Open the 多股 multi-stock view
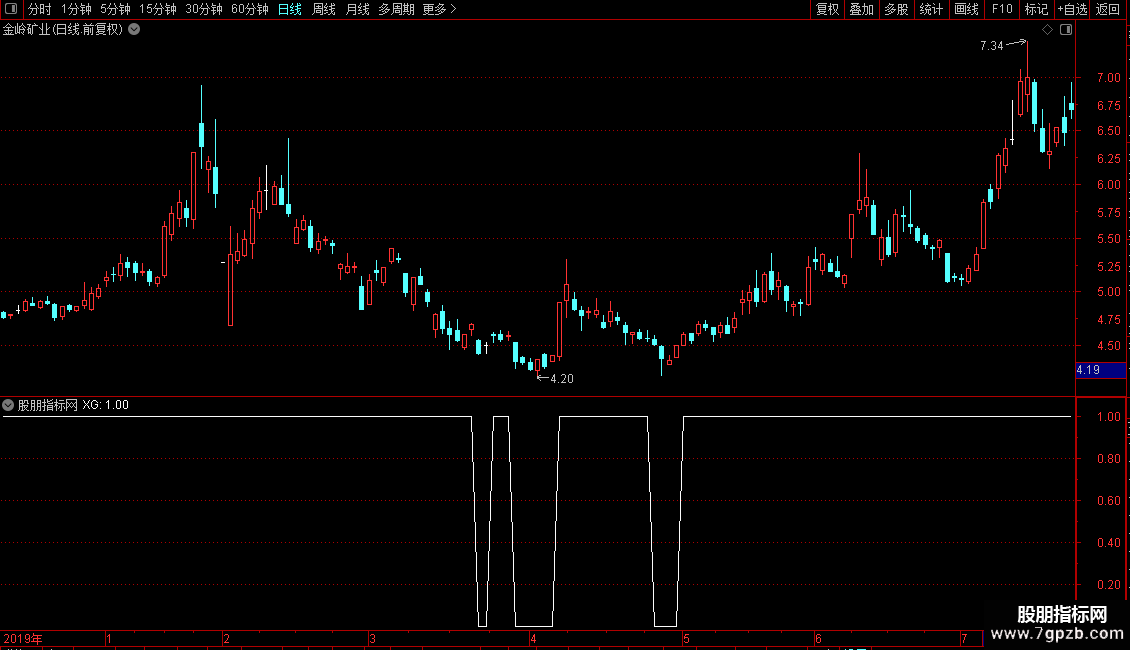Screen dimensions: 1130x650 pyautogui.click(x=896, y=9)
